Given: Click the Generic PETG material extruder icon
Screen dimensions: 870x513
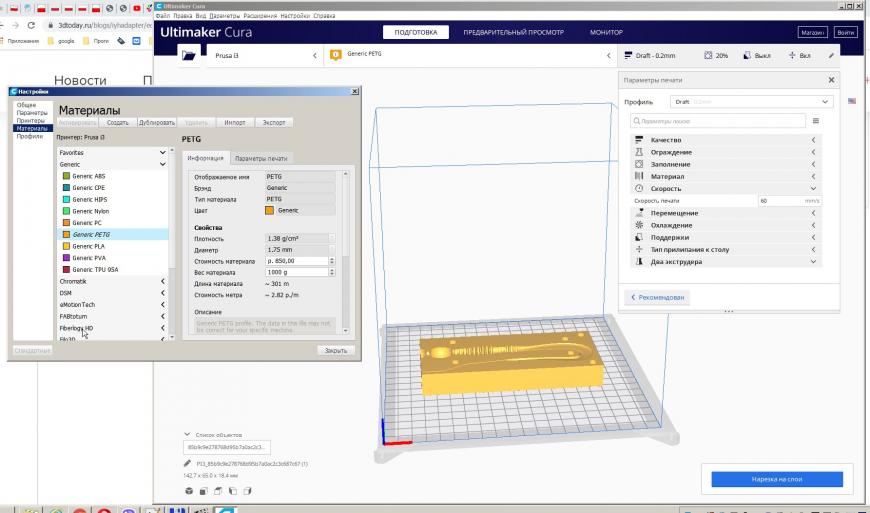Looking at the screenshot, I should 336,55.
